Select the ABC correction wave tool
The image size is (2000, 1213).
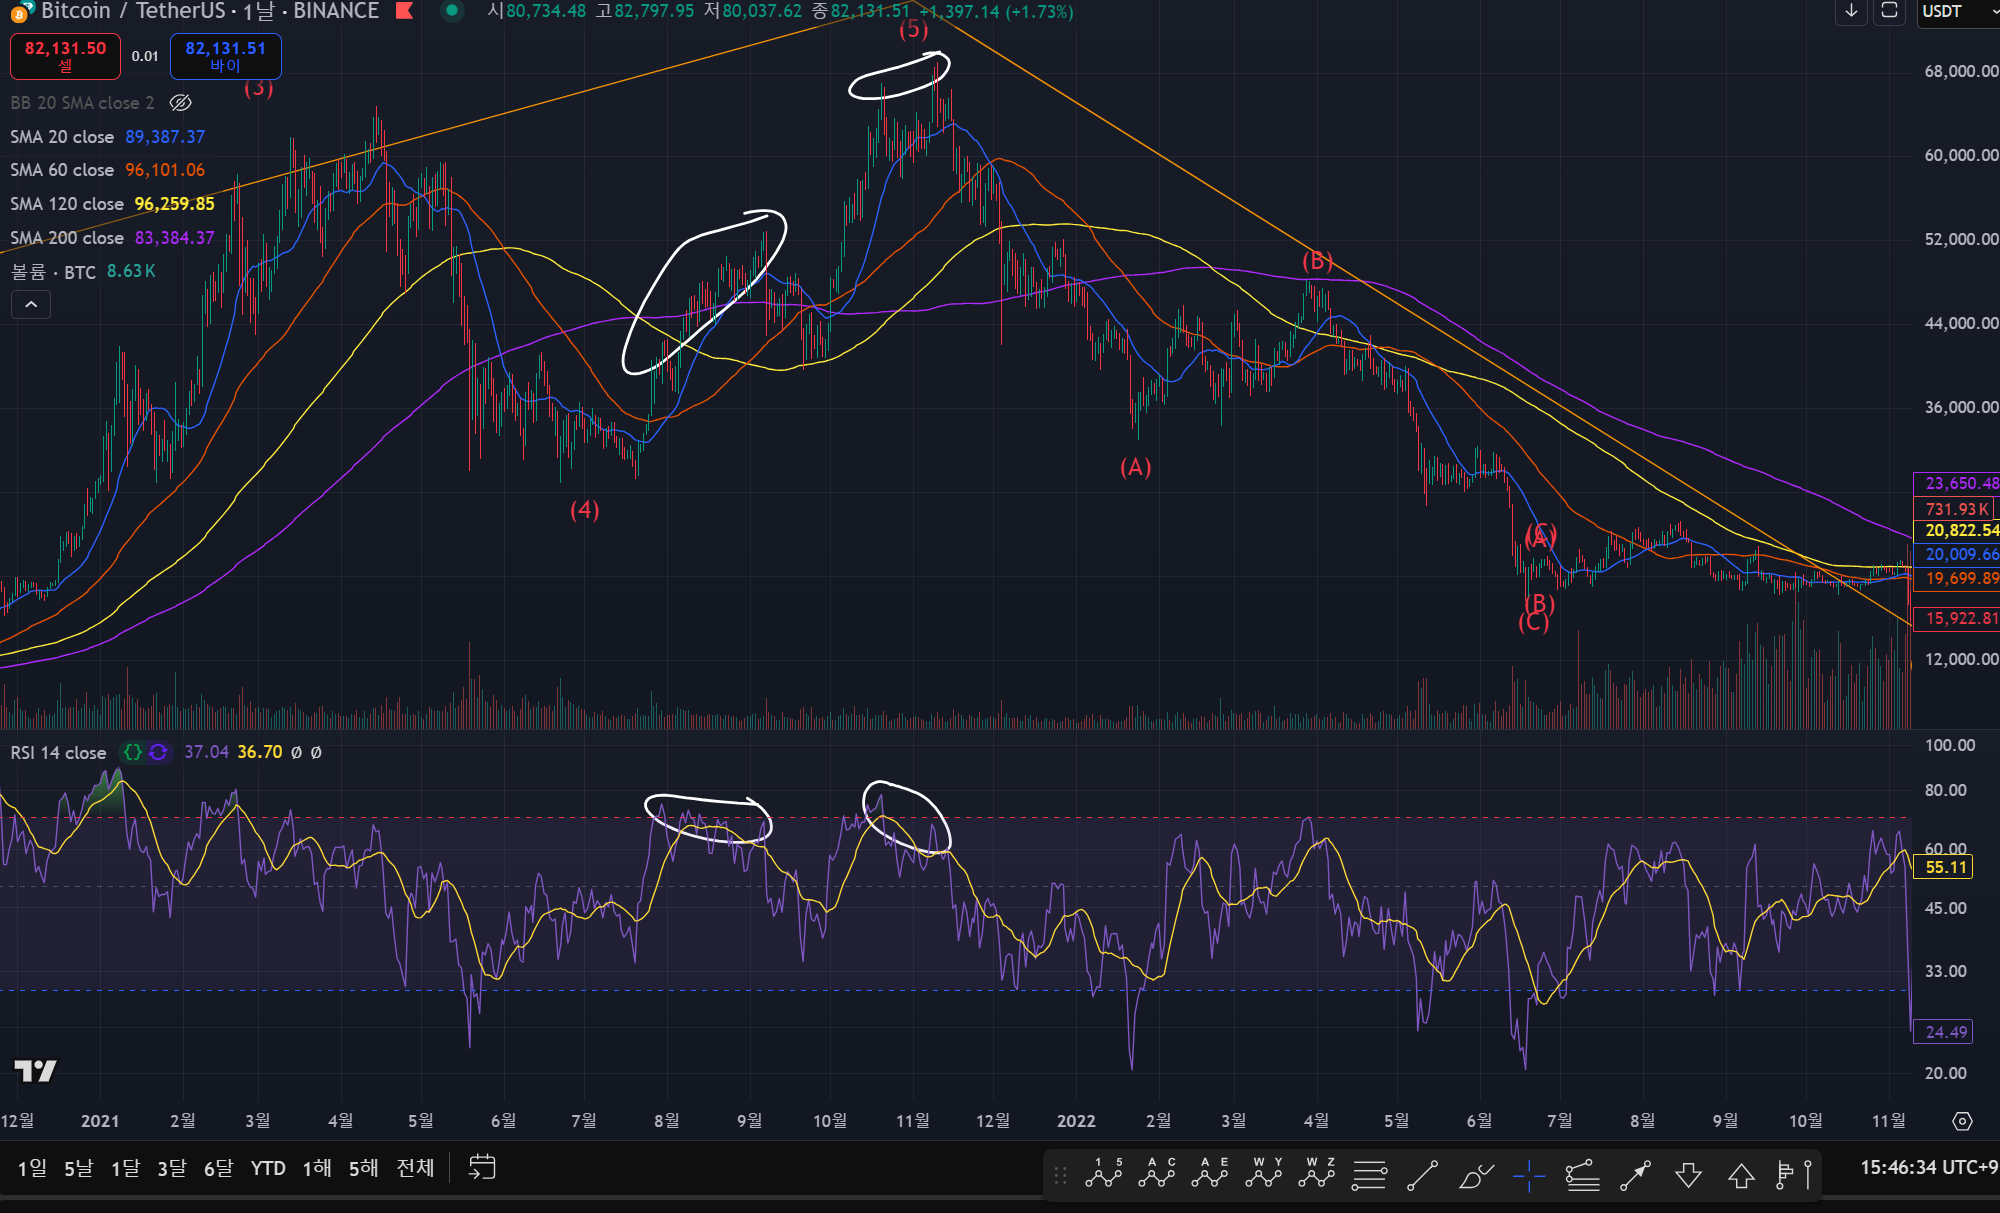pos(1157,1174)
